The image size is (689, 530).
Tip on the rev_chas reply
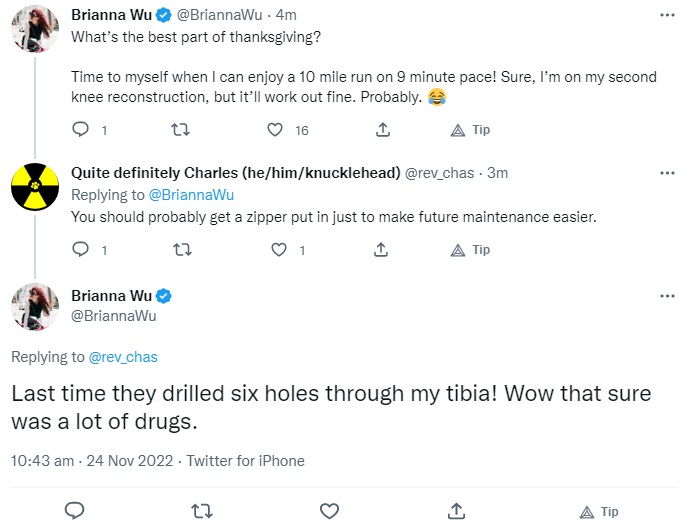[470, 250]
